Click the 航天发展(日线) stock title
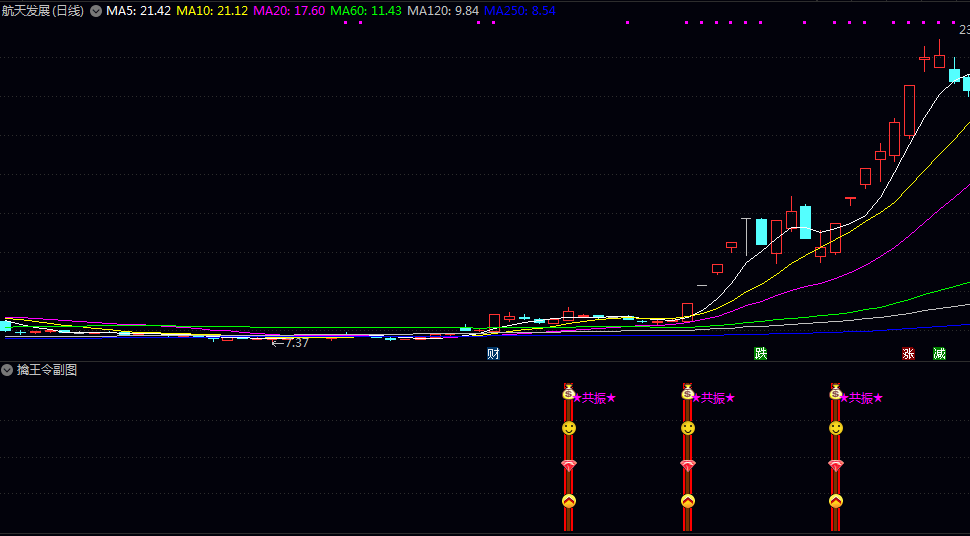 [43, 11]
